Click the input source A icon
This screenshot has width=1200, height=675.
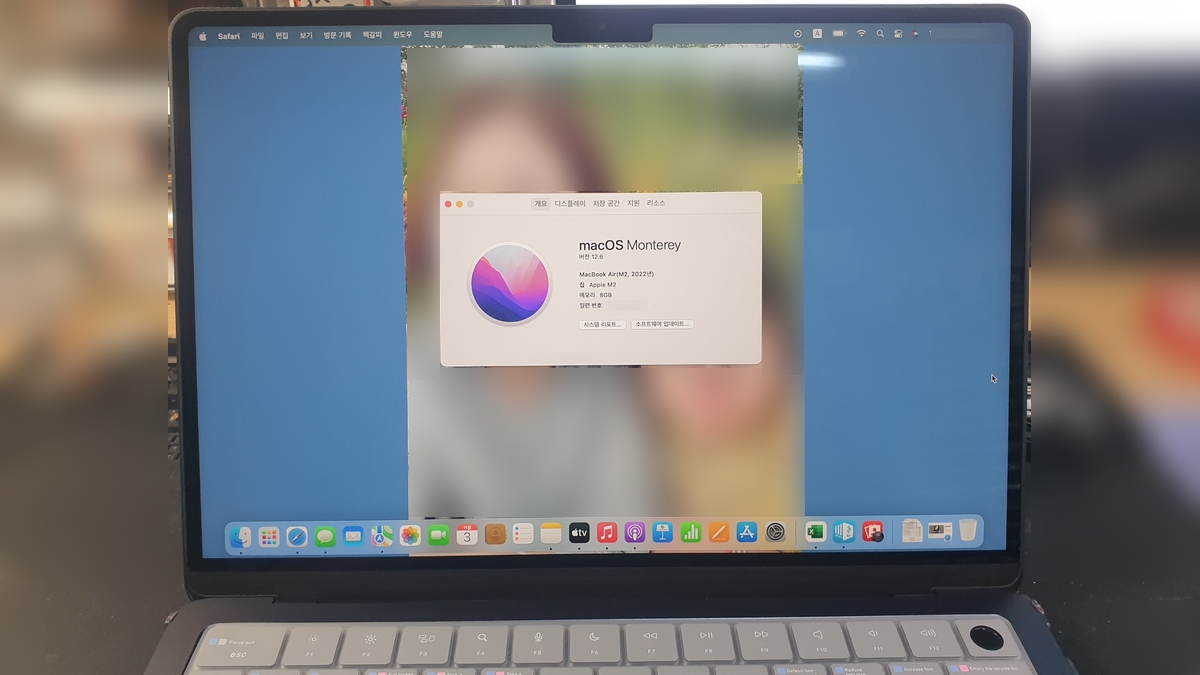pyautogui.click(x=817, y=33)
